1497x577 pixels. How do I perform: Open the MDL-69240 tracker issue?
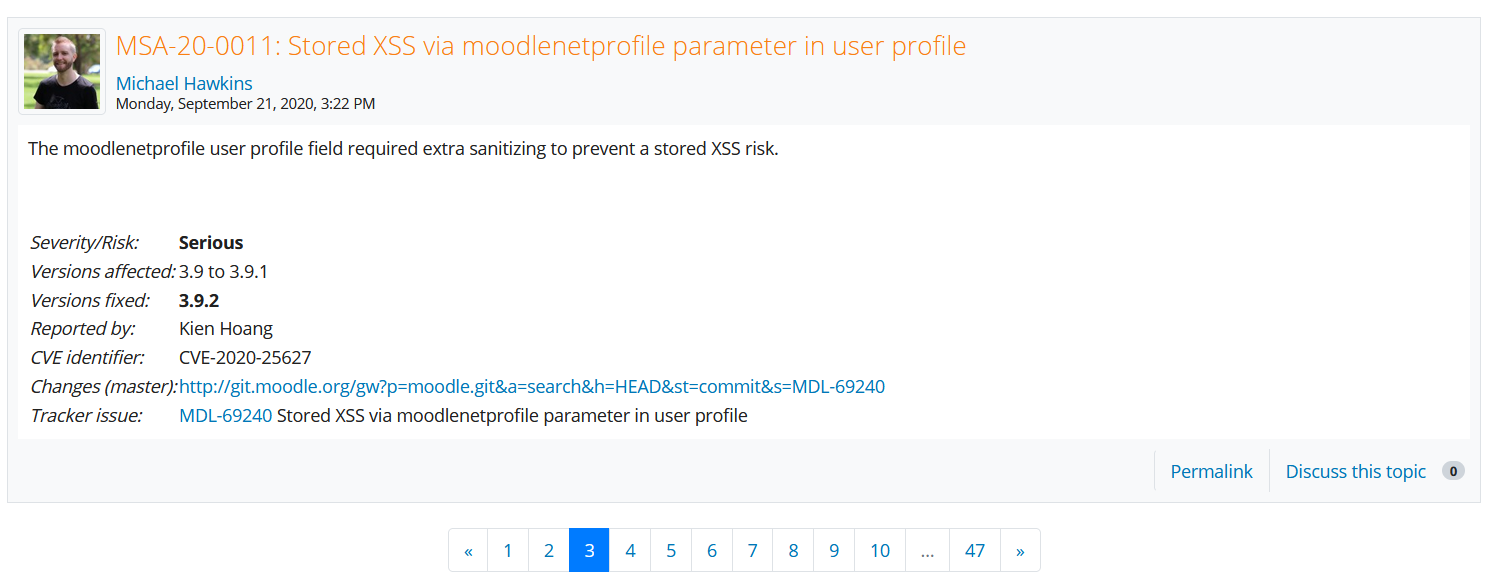tap(225, 415)
